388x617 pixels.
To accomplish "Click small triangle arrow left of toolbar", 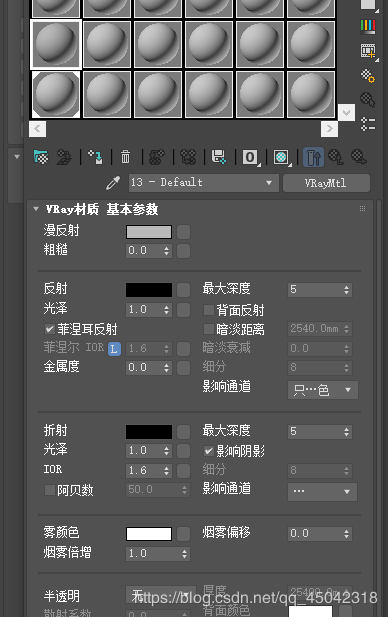I will [17, 157].
